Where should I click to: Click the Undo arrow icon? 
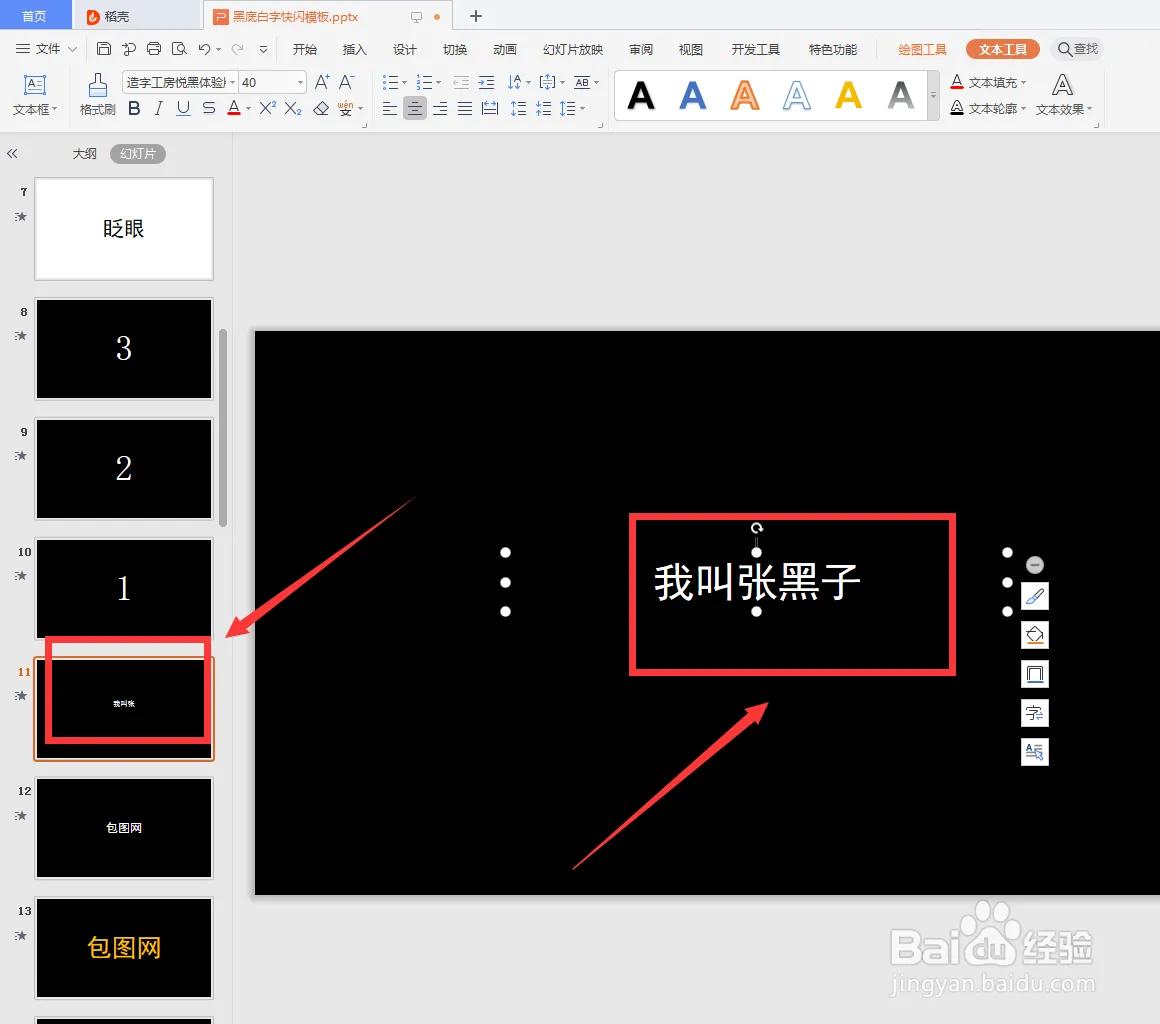(x=204, y=49)
